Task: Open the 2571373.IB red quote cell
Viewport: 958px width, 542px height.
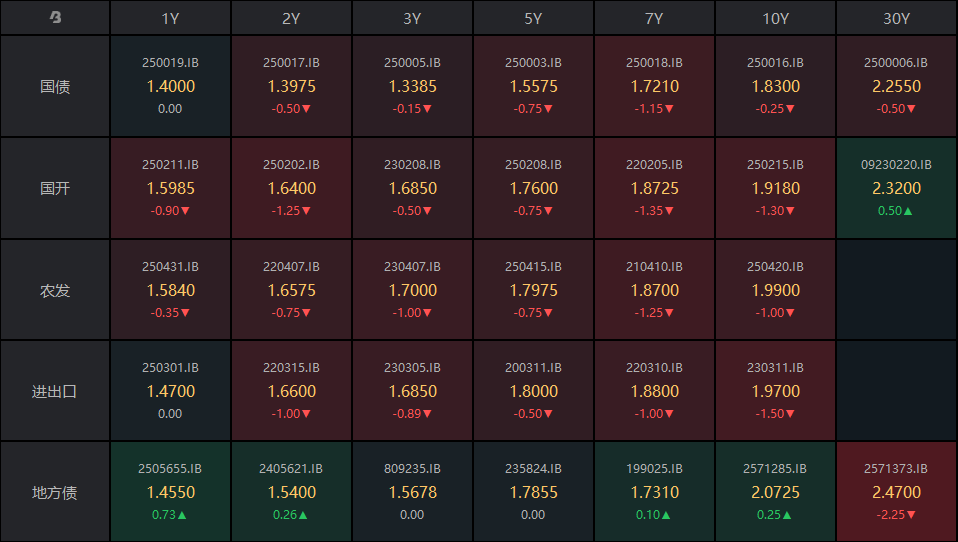Action: (x=896, y=492)
